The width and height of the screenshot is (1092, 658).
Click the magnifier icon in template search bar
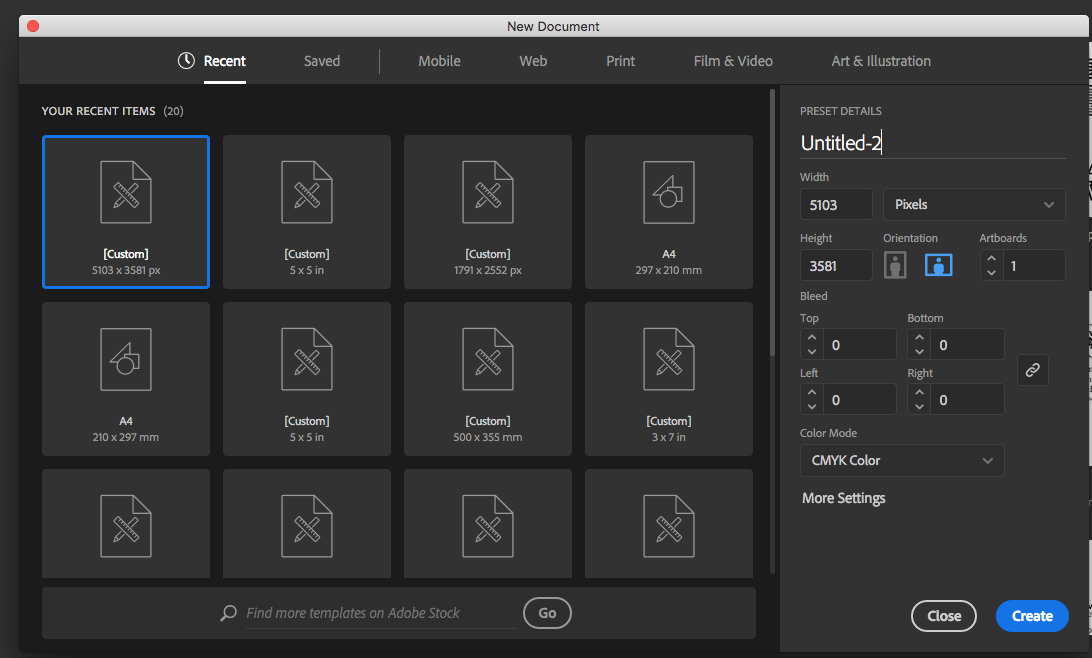click(228, 613)
